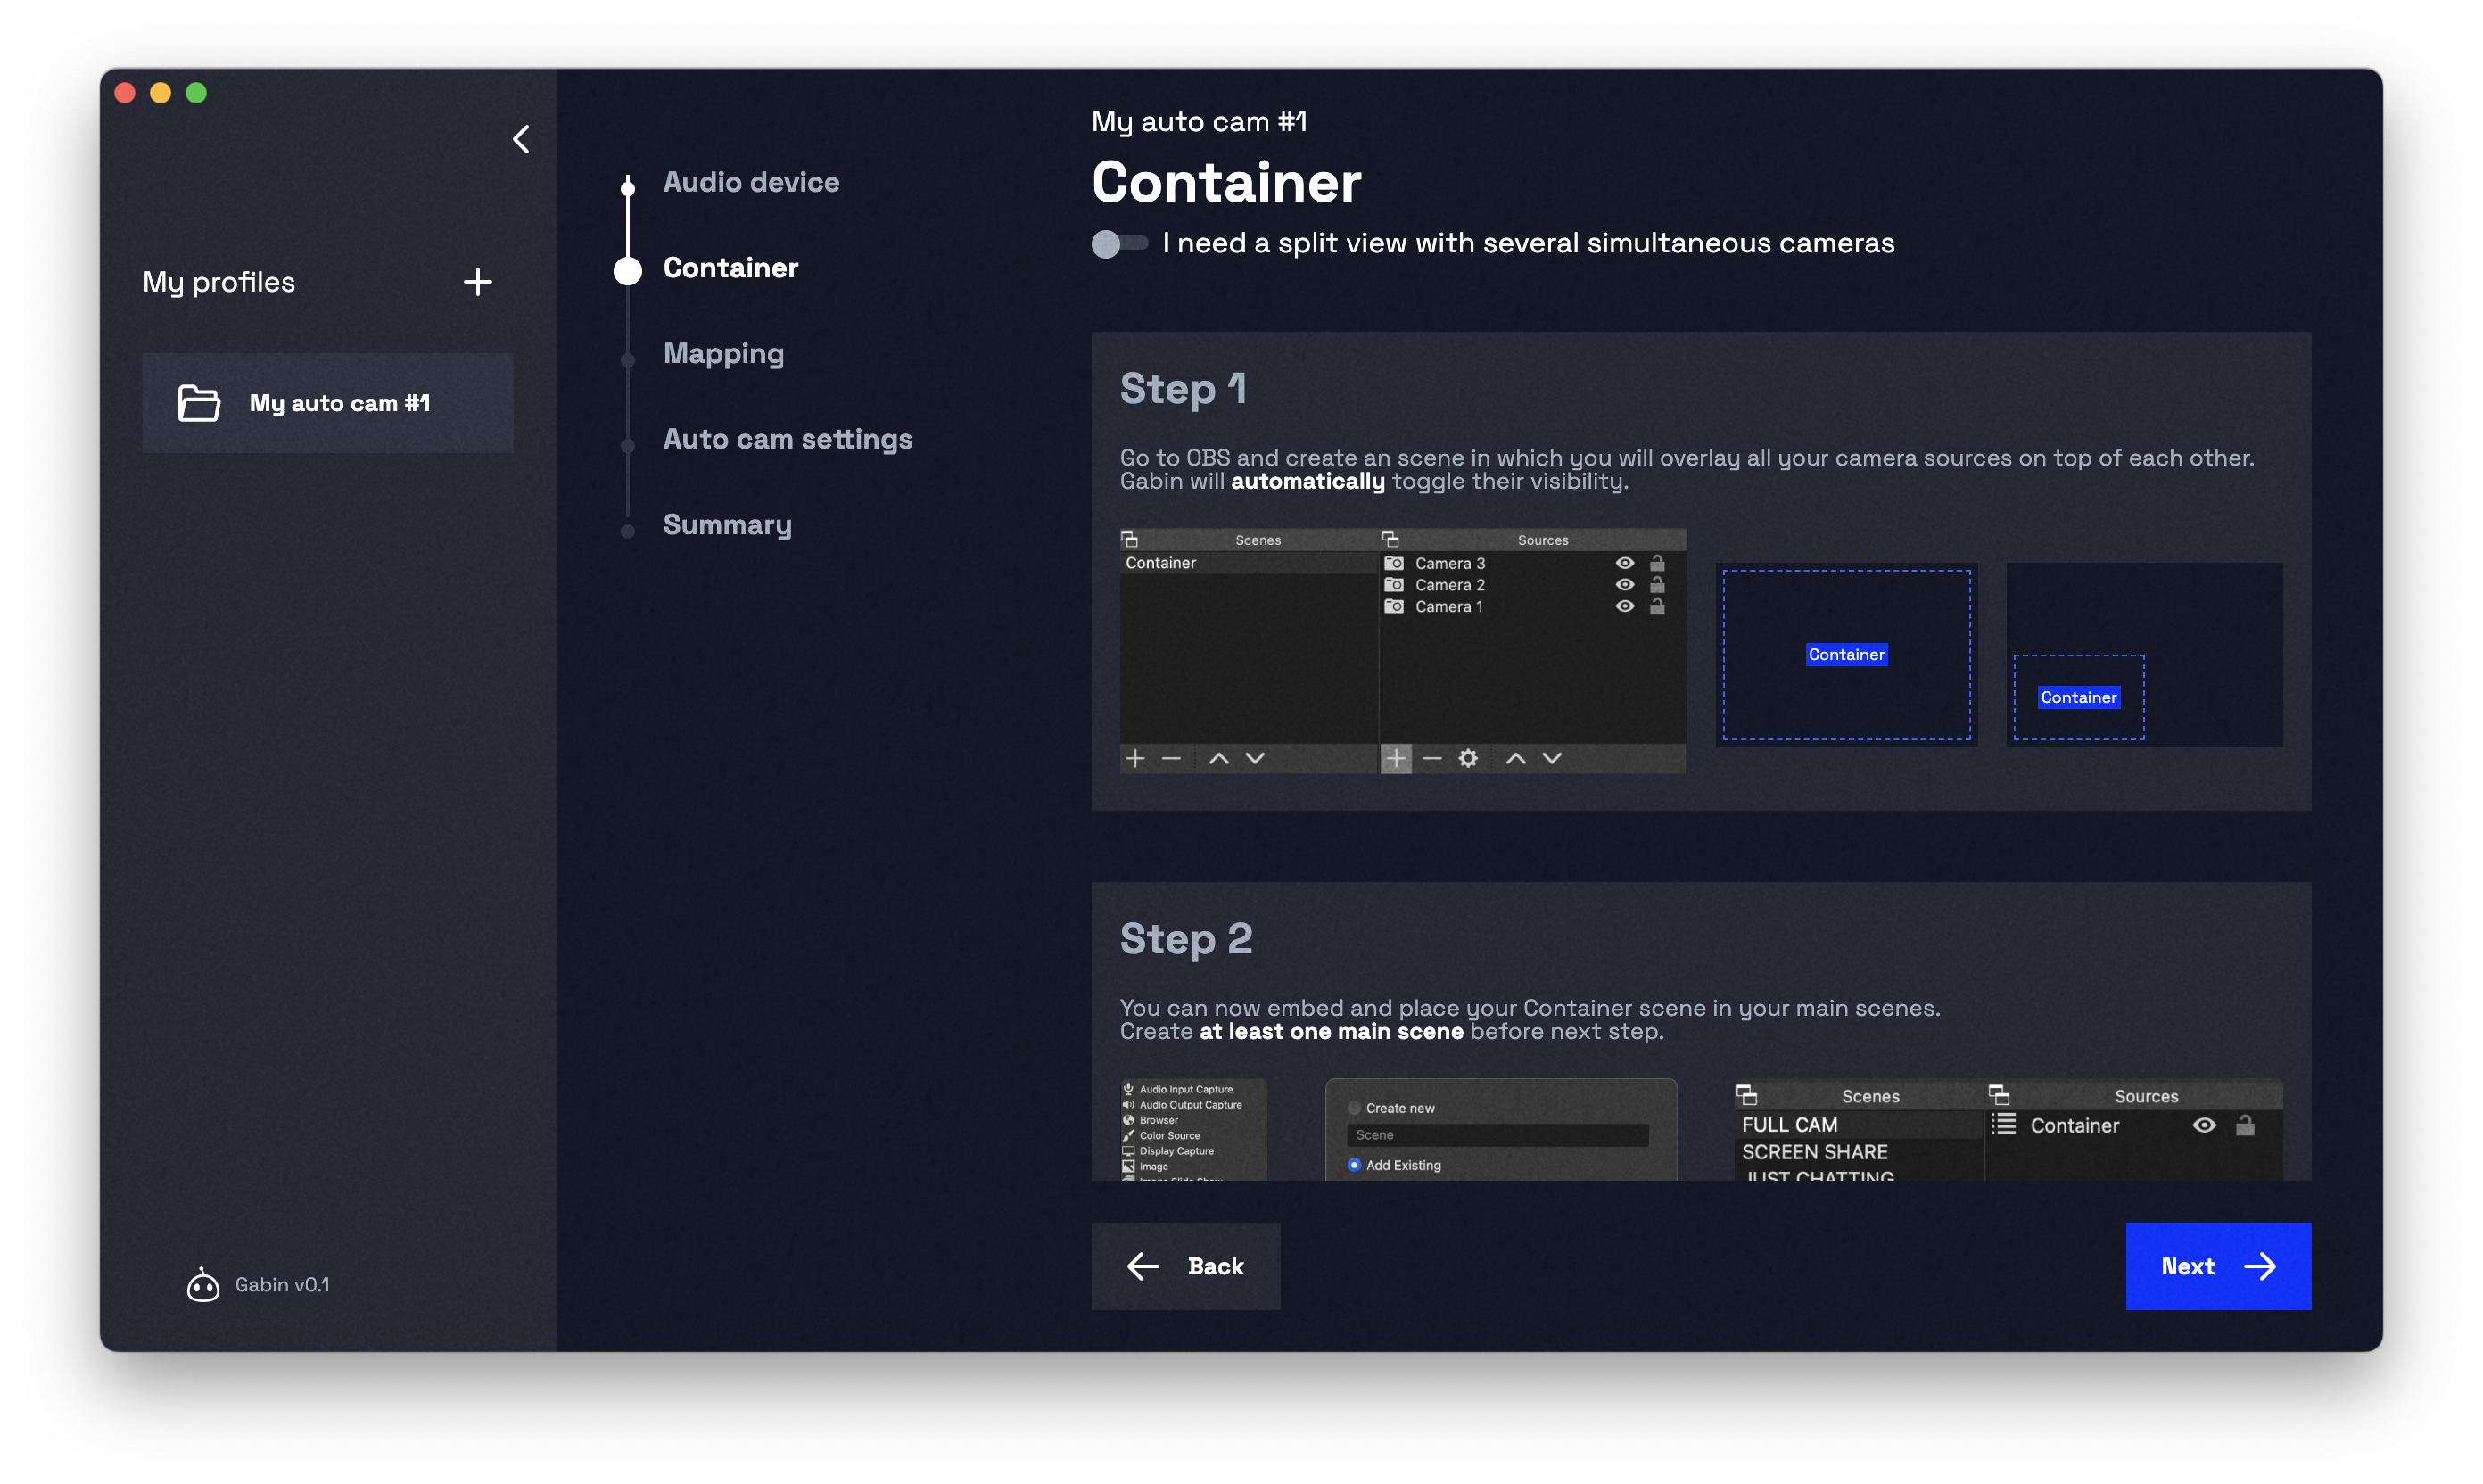
Task: Click the "Step 2" heading
Action: coord(1186,939)
